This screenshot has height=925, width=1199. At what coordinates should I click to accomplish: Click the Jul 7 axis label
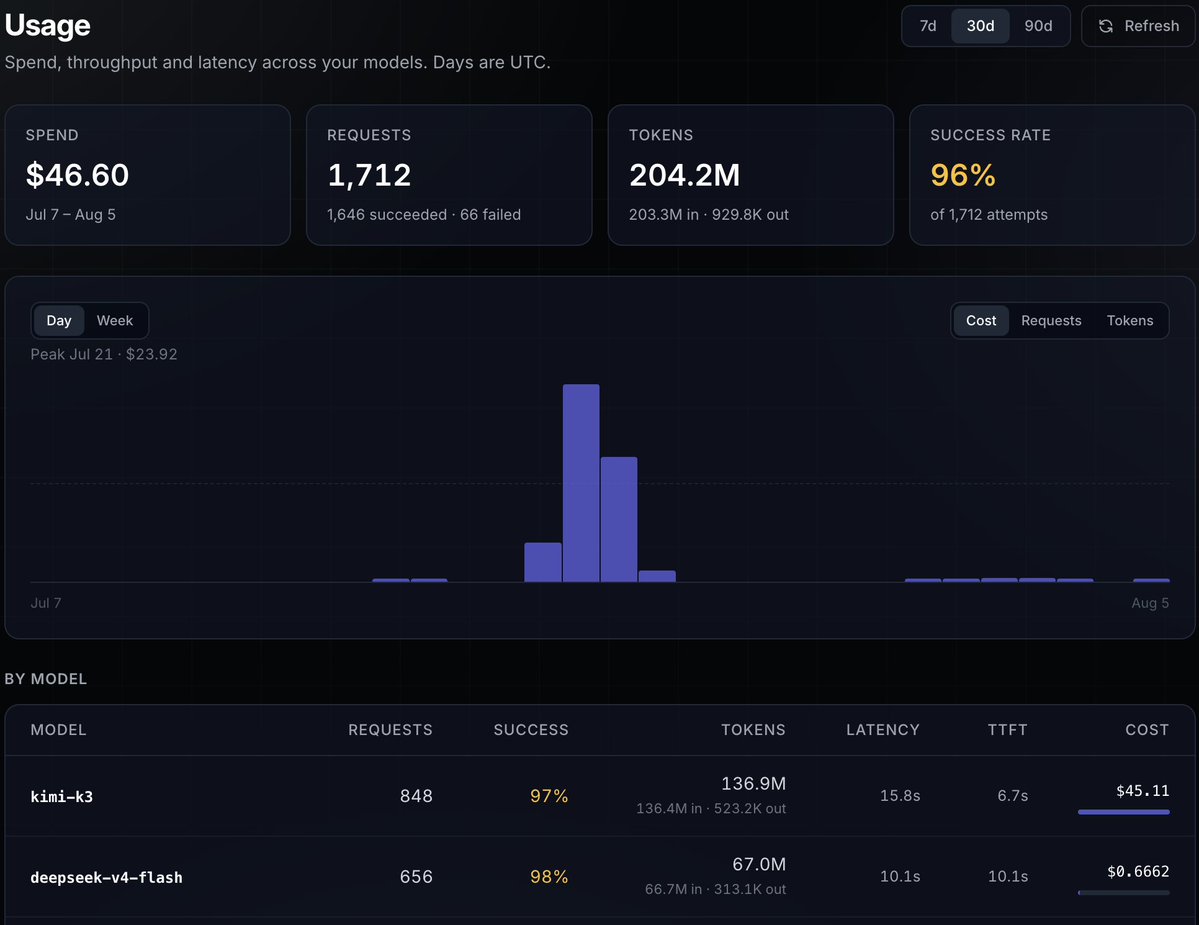46,603
